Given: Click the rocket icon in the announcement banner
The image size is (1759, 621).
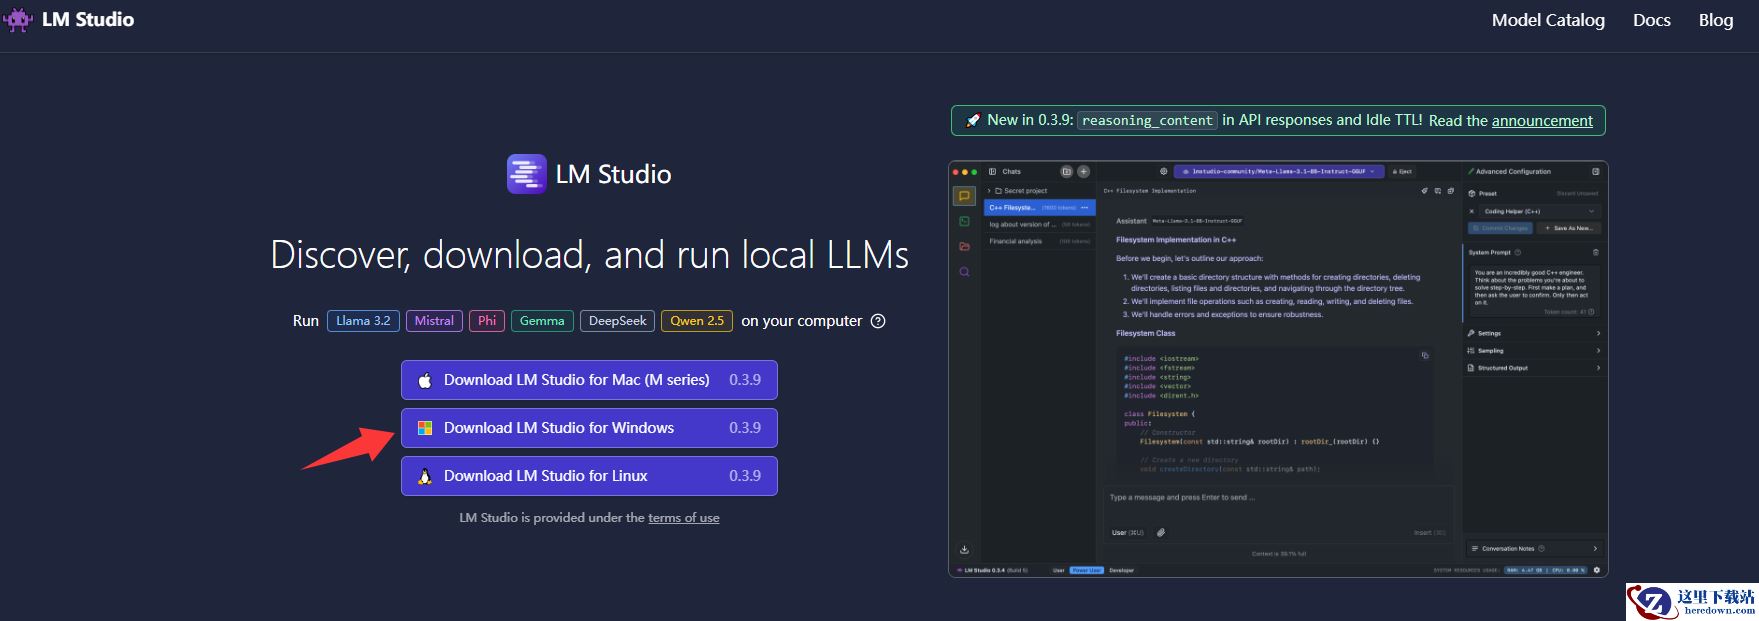Looking at the screenshot, I should coord(972,120).
